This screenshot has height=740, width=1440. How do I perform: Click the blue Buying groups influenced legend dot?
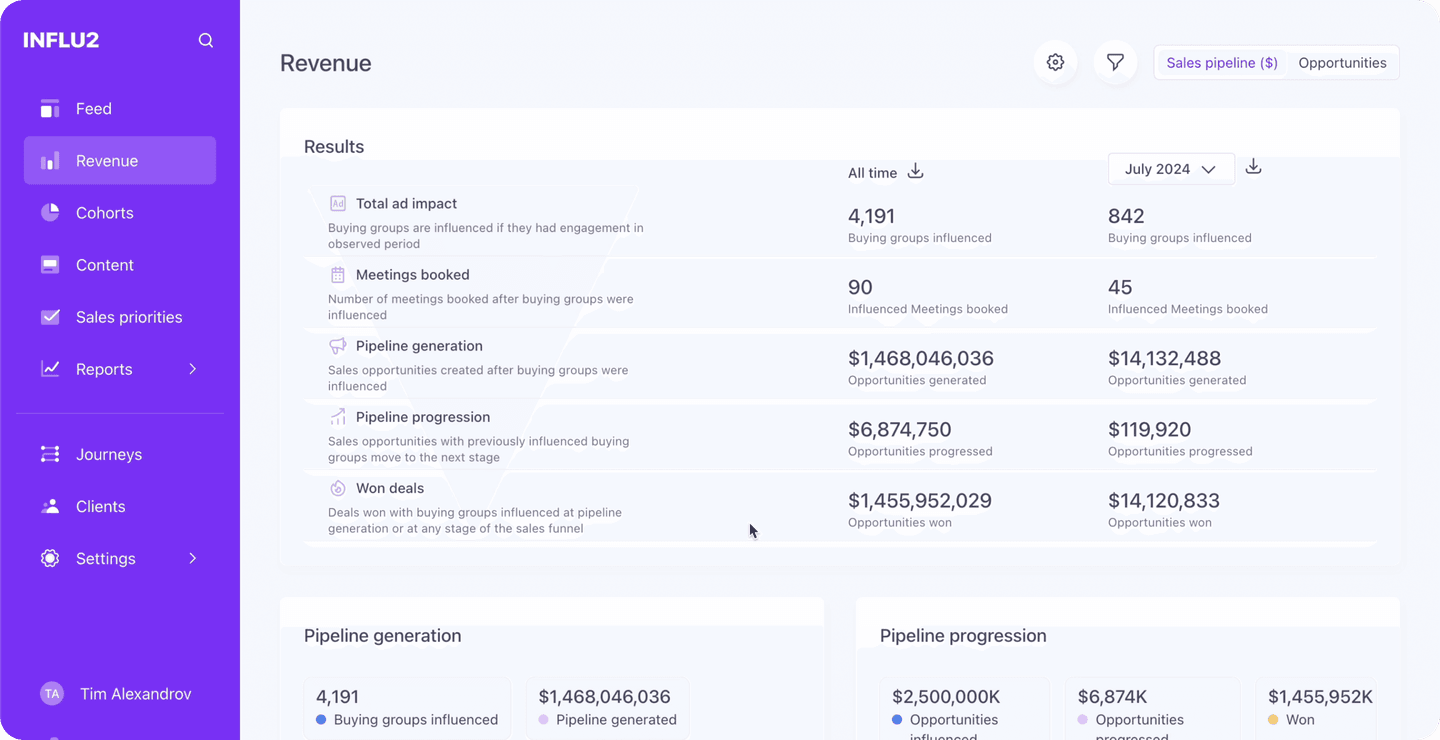(x=321, y=720)
